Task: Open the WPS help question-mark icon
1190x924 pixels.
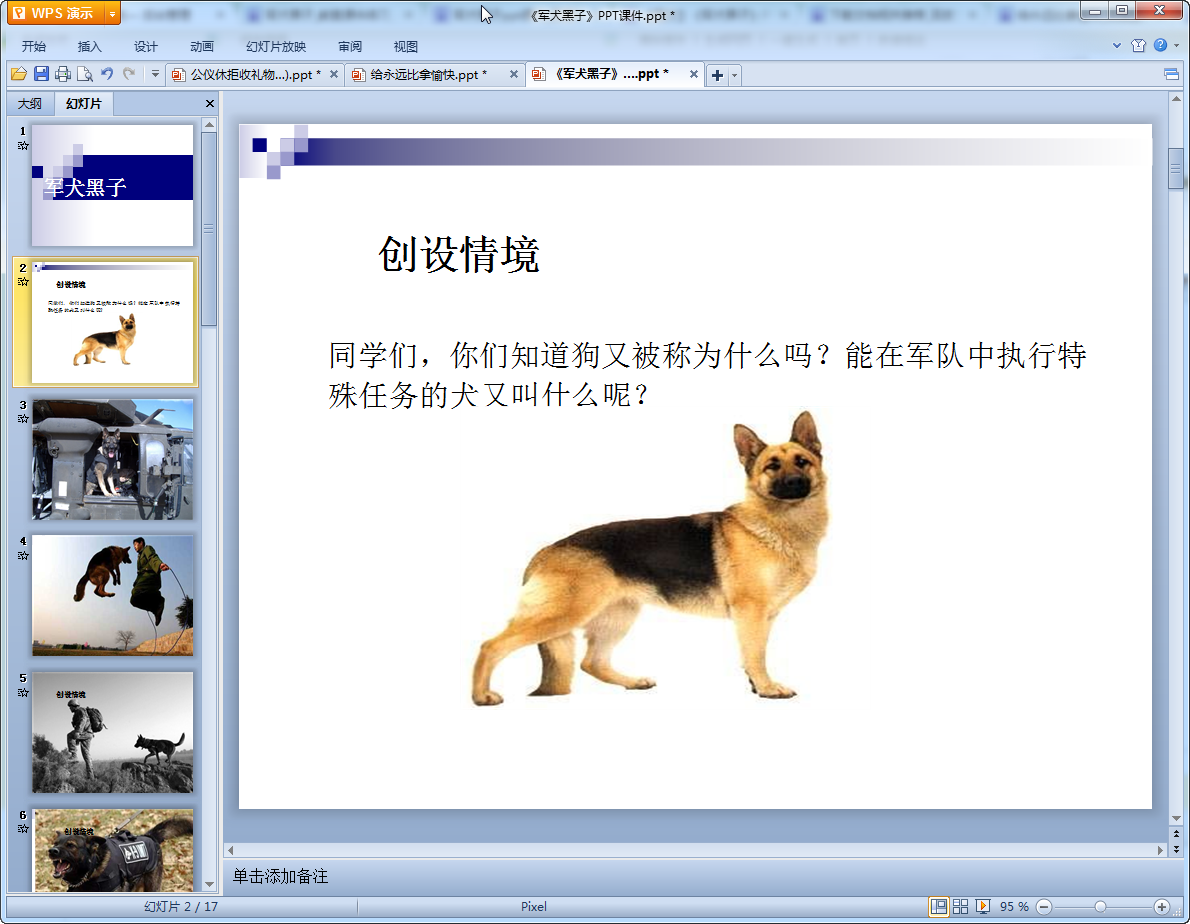Action: click(x=1160, y=46)
